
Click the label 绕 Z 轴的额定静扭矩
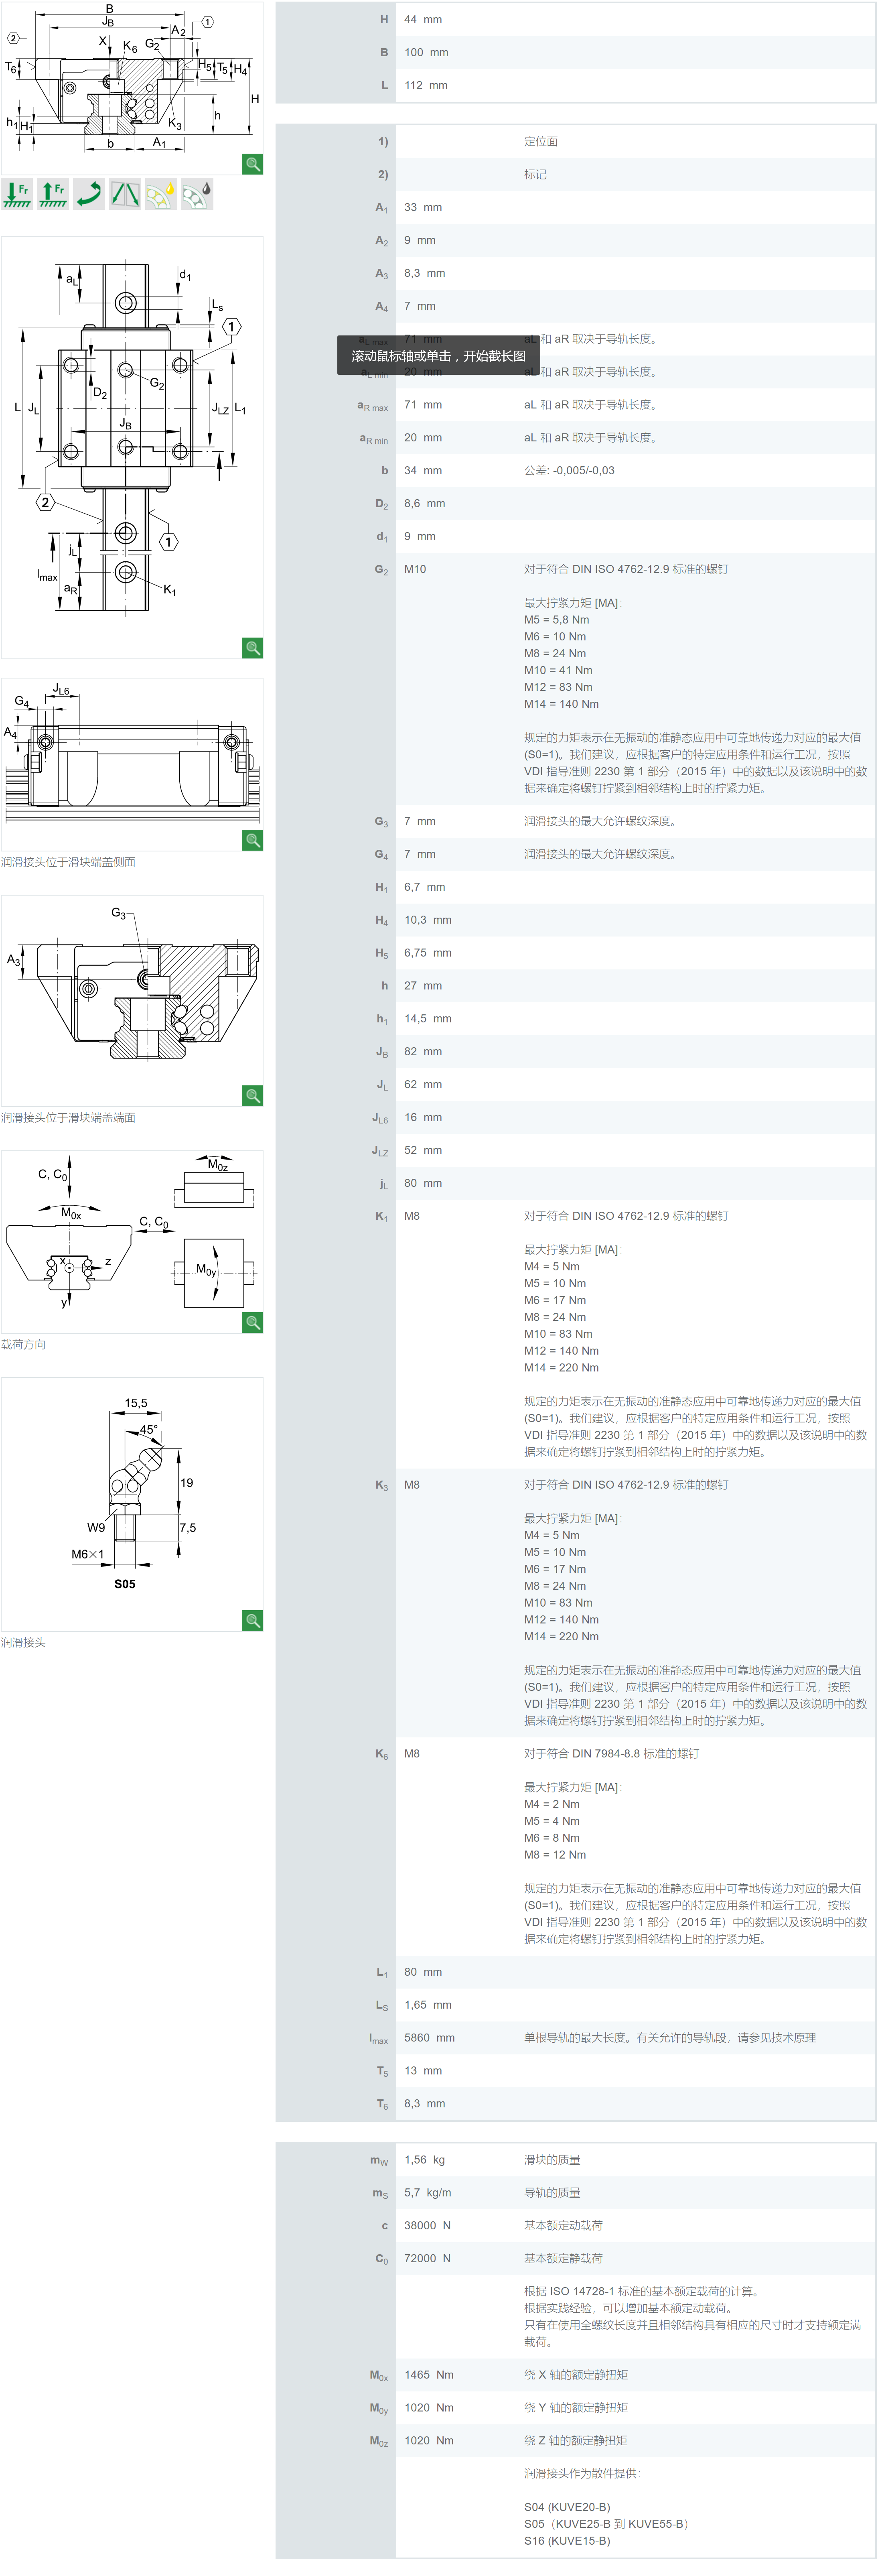click(576, 2442)
